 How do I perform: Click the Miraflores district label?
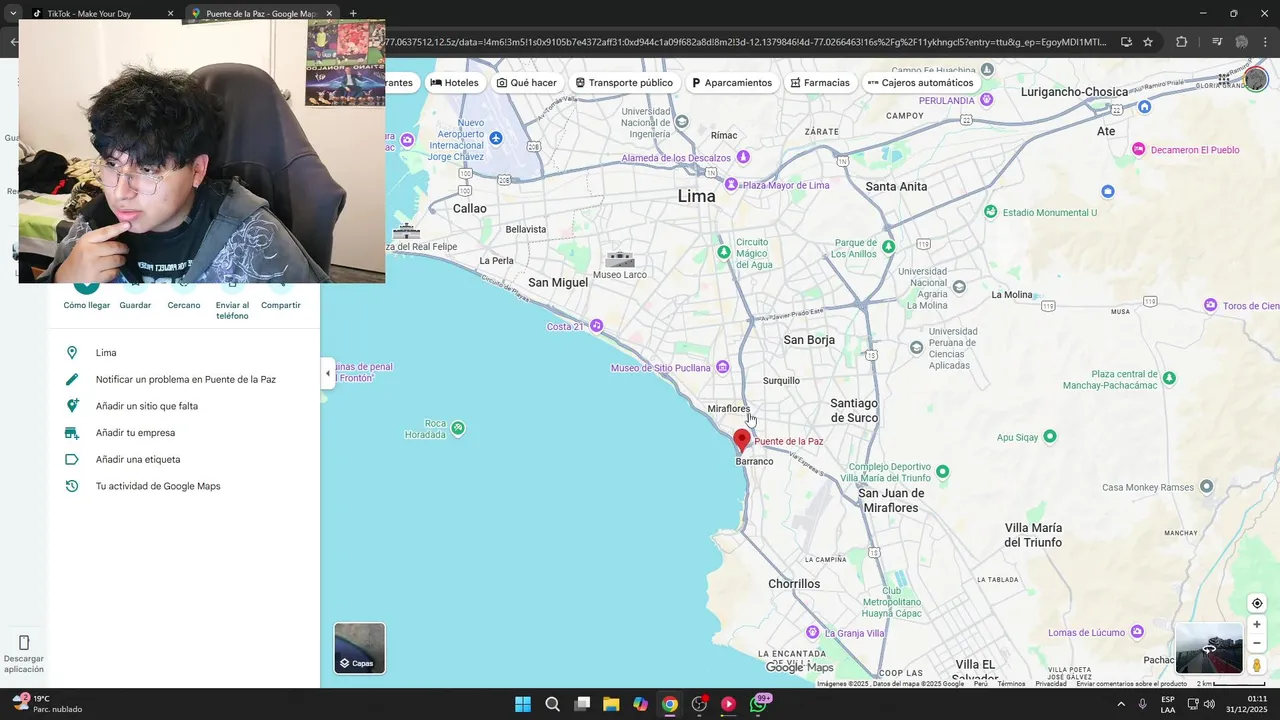pos(728,409)
